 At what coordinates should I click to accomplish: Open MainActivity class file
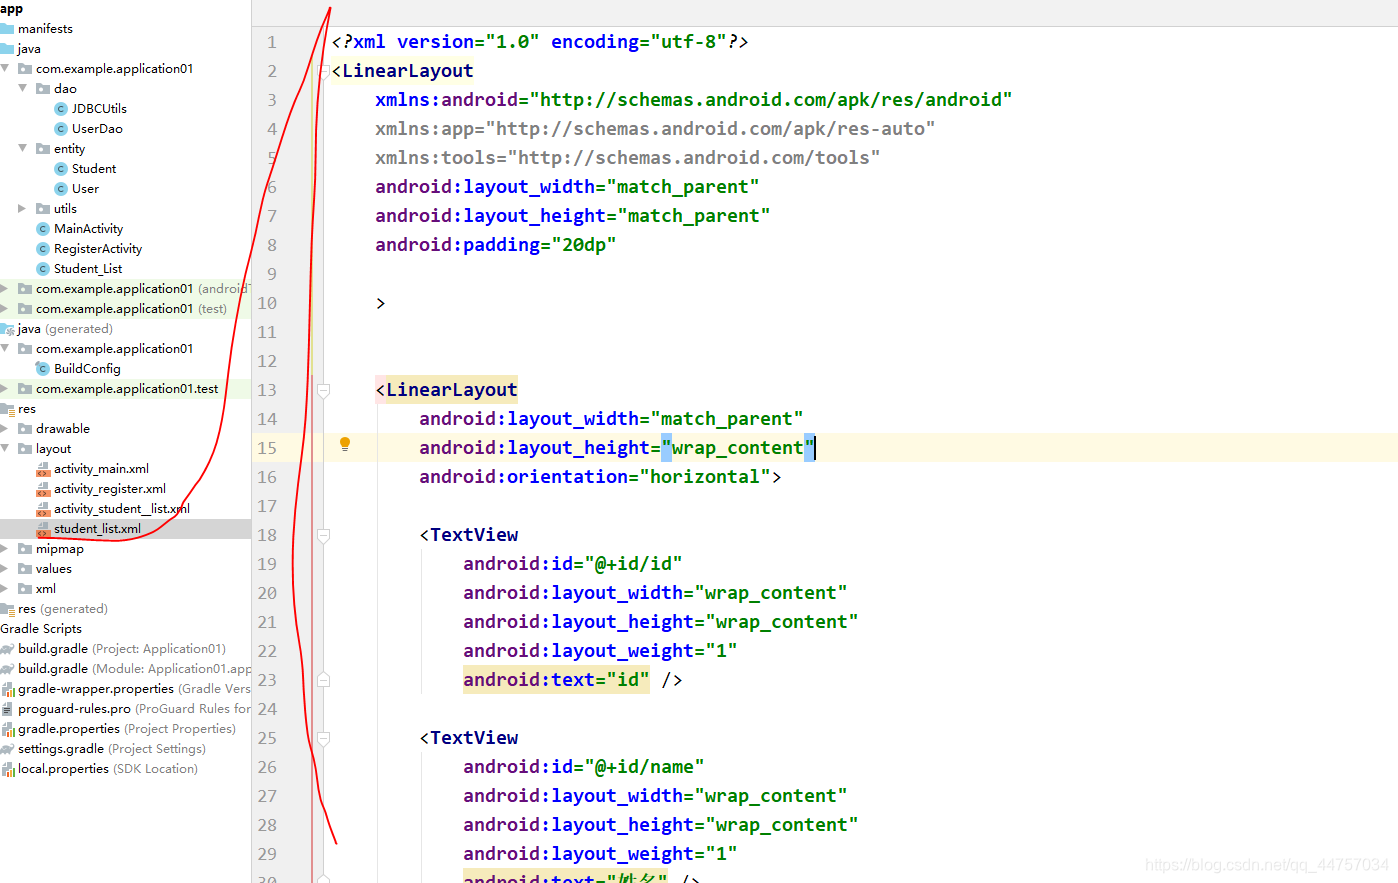[x=88, y=228]
